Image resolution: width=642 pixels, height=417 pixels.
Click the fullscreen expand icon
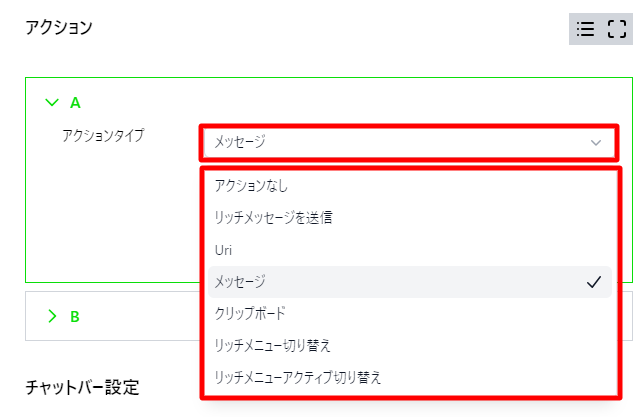[616, 30]
